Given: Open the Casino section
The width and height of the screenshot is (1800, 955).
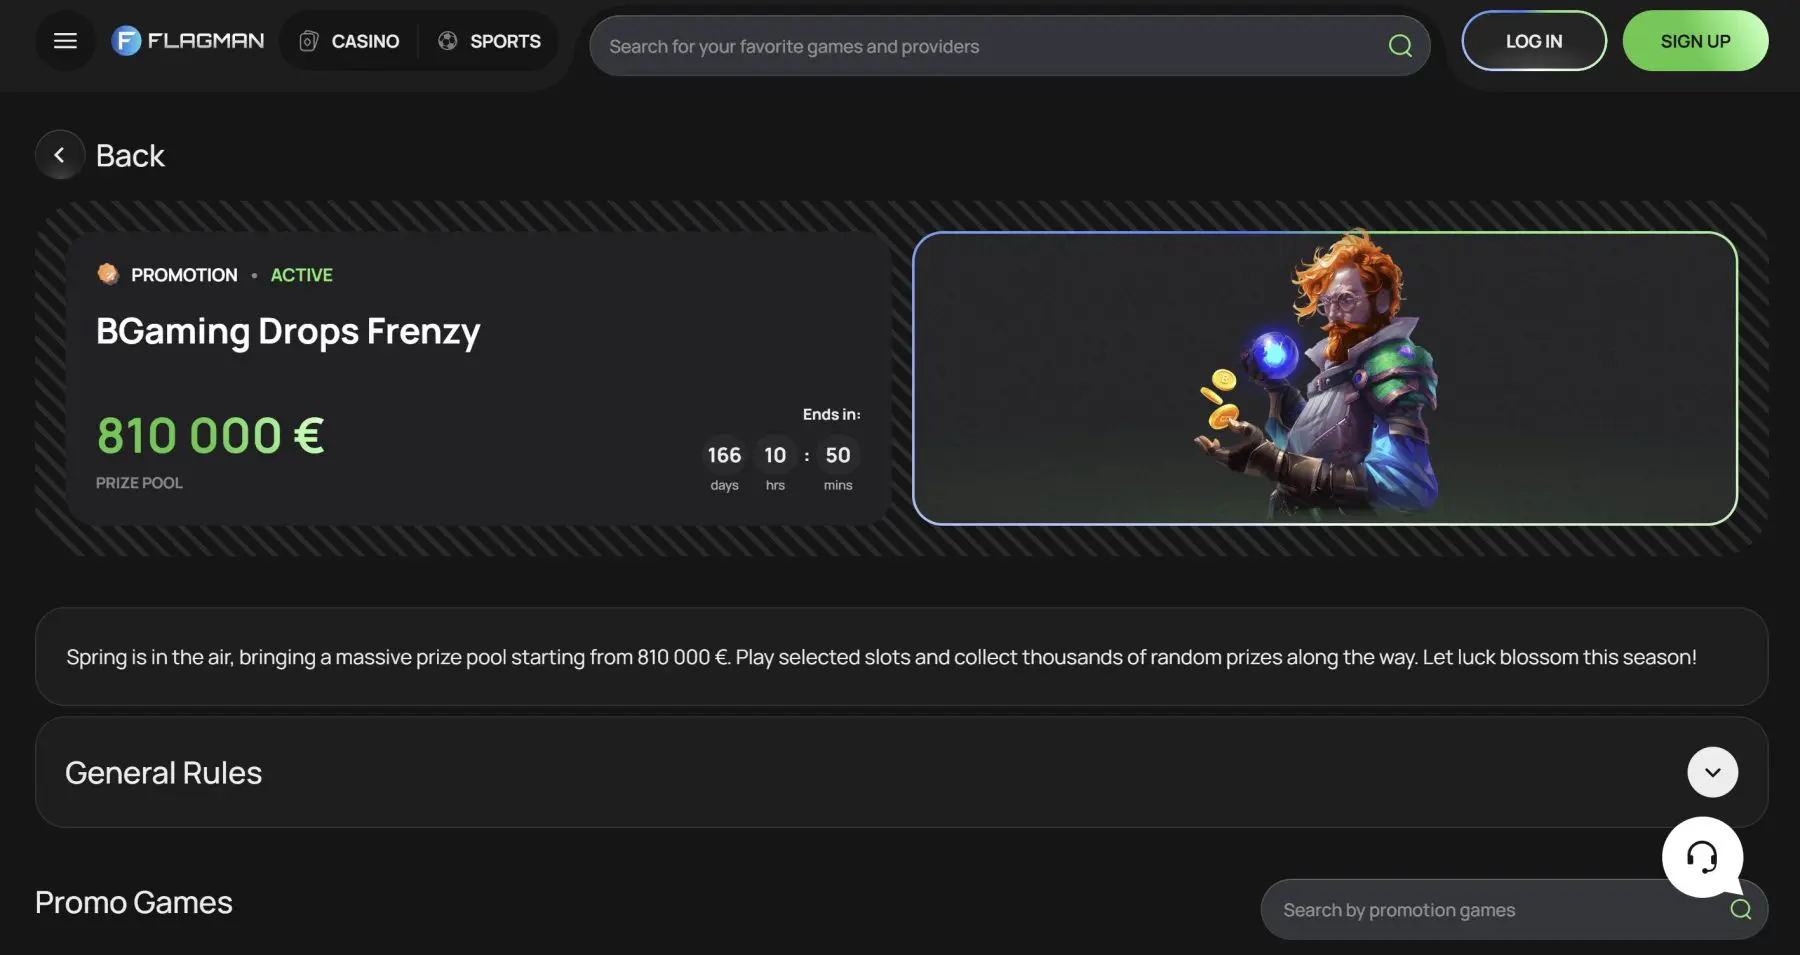Looking at the screenshot, I should [x=350, y=41].
